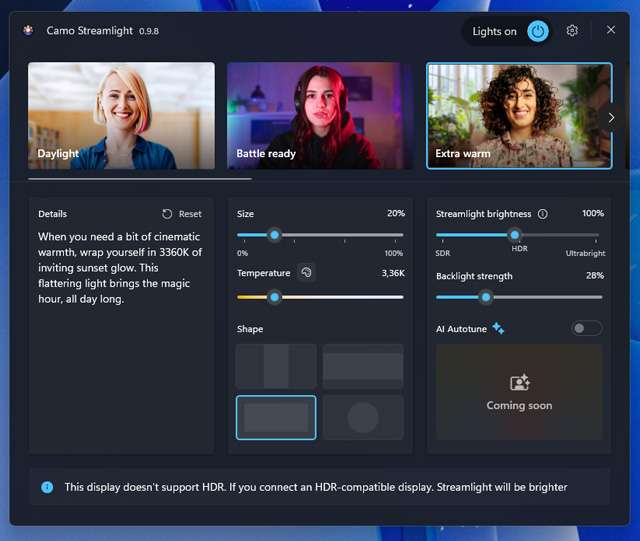Viewport: 640px width, 541px height.
Task: Click the Lights on label
Action: pyautogui.click(x=494, y=31)
